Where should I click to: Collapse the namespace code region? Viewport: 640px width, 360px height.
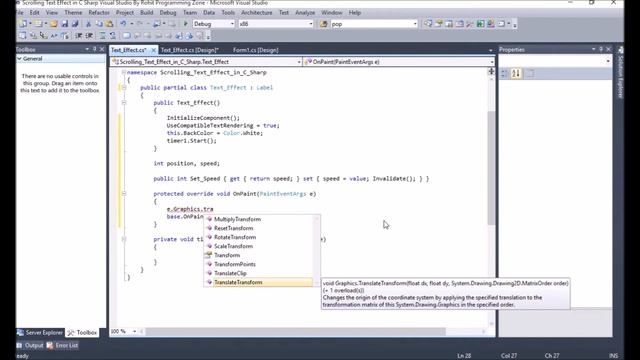point(124,72)
